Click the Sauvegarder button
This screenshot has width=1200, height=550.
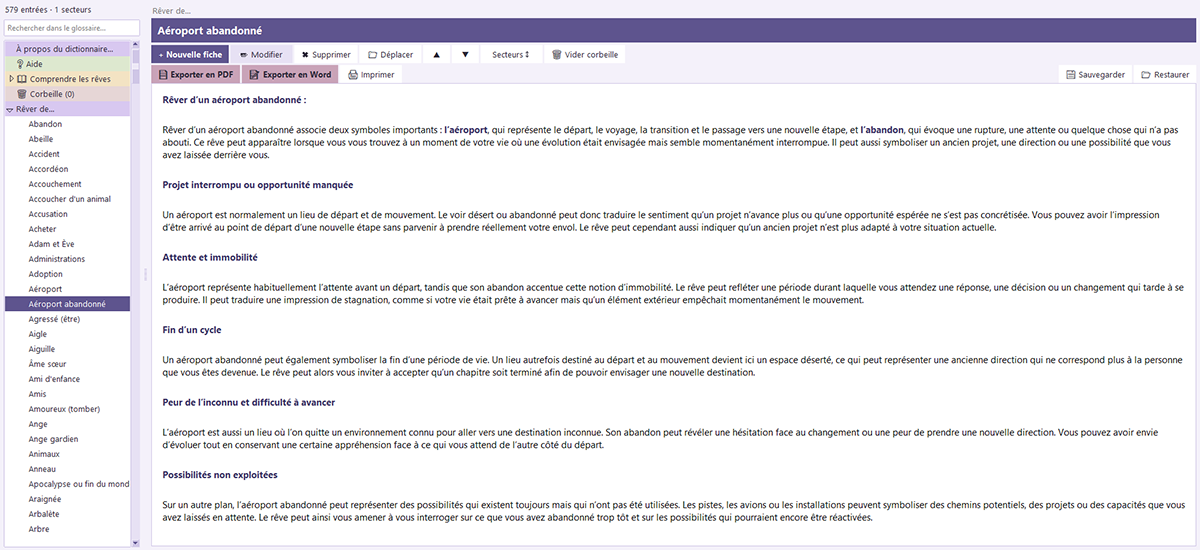1096,74
